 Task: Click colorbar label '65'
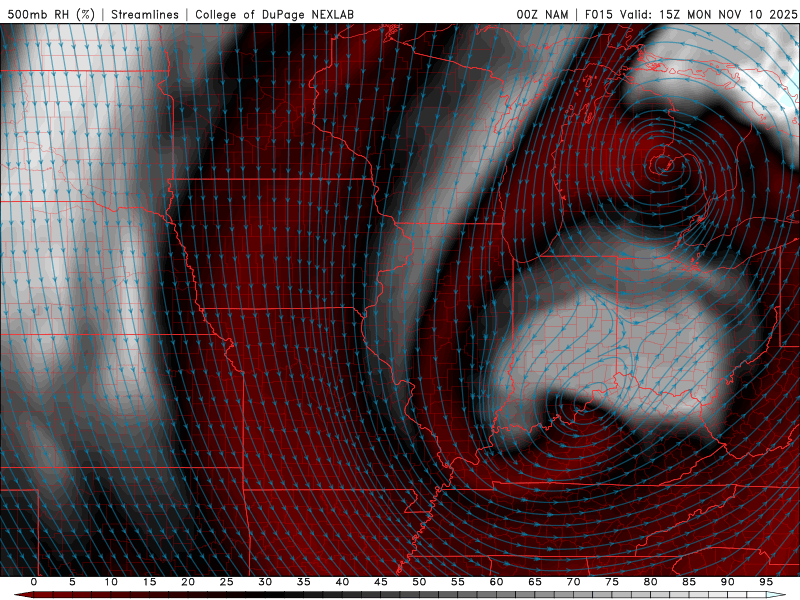tap(535, 582)
